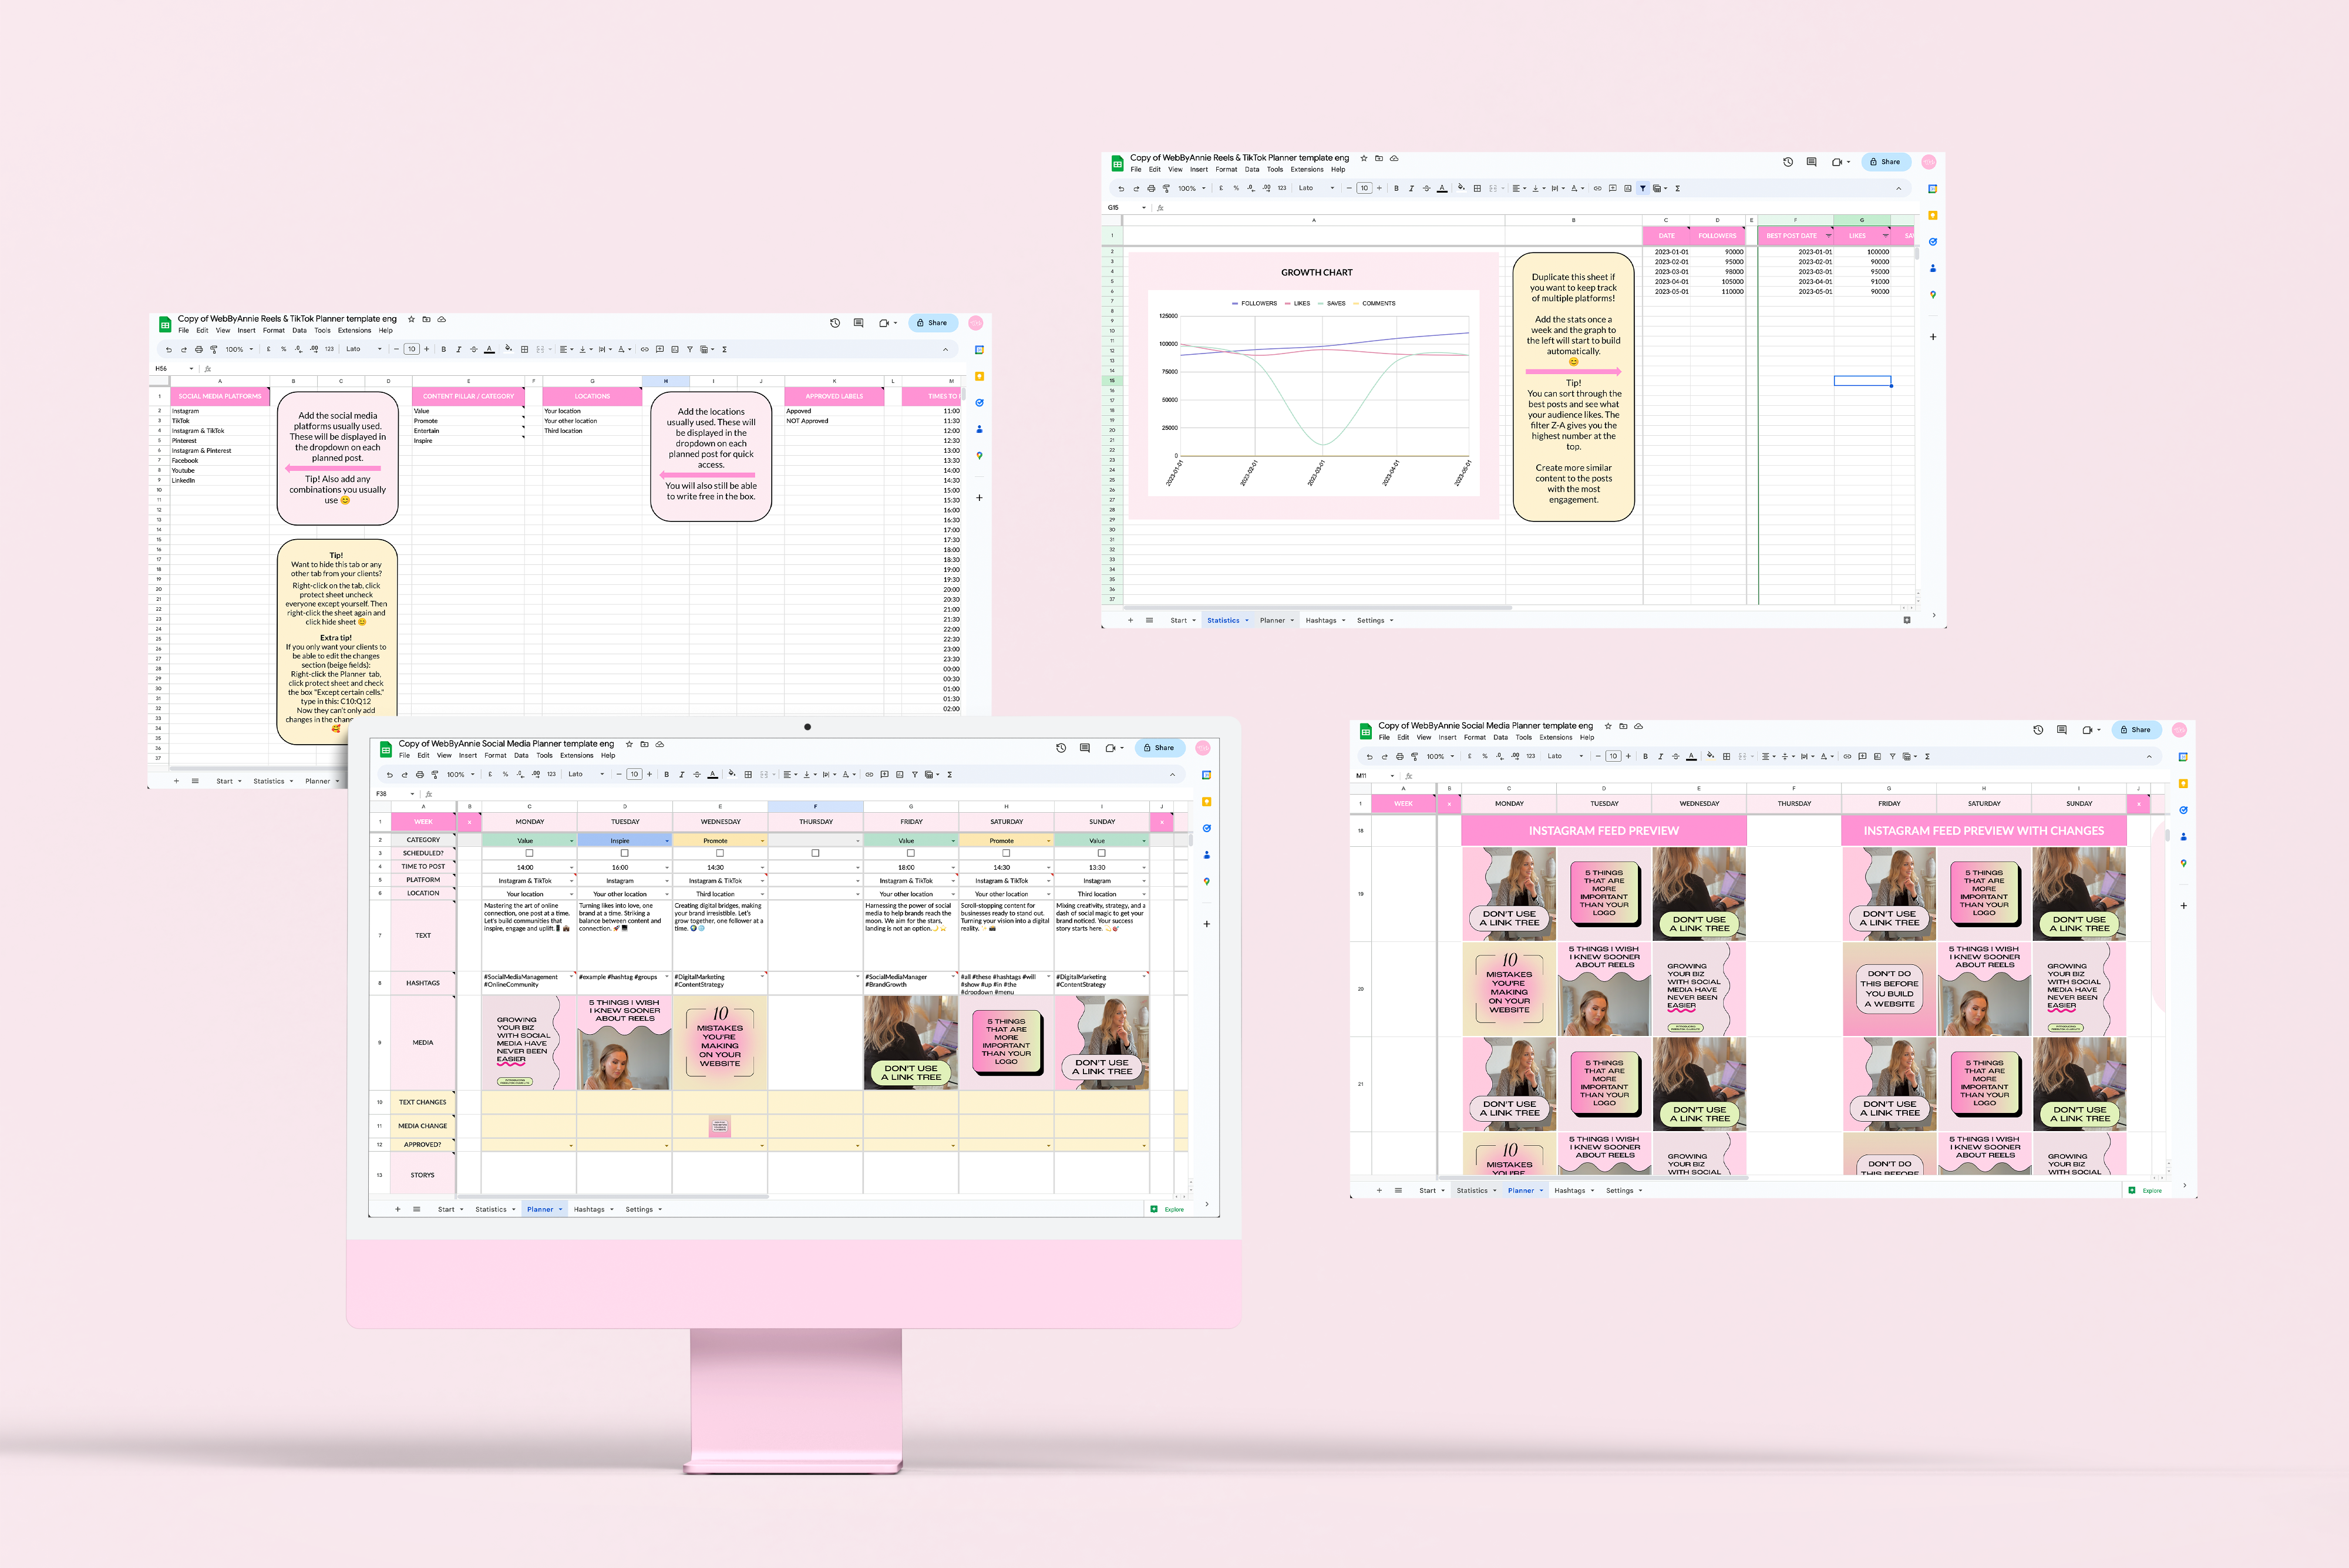Switch to the Hashtags sheet tab on the iMac screen
The image size is (2349, 1568).
point(589,1209)
